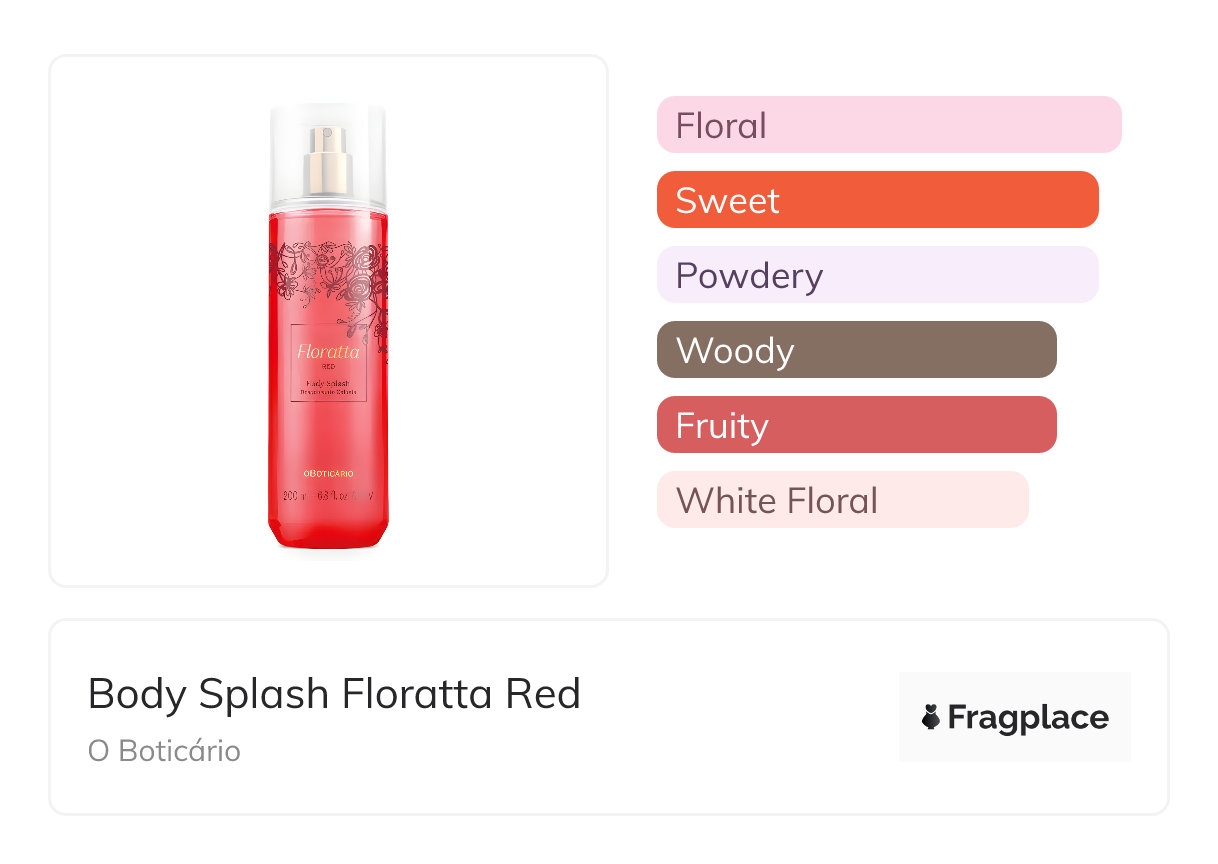Viewport: 1218px width, 864px height.
Task: Click the Body Splash text on the bottle label
Action: click(x=328, y=384)
